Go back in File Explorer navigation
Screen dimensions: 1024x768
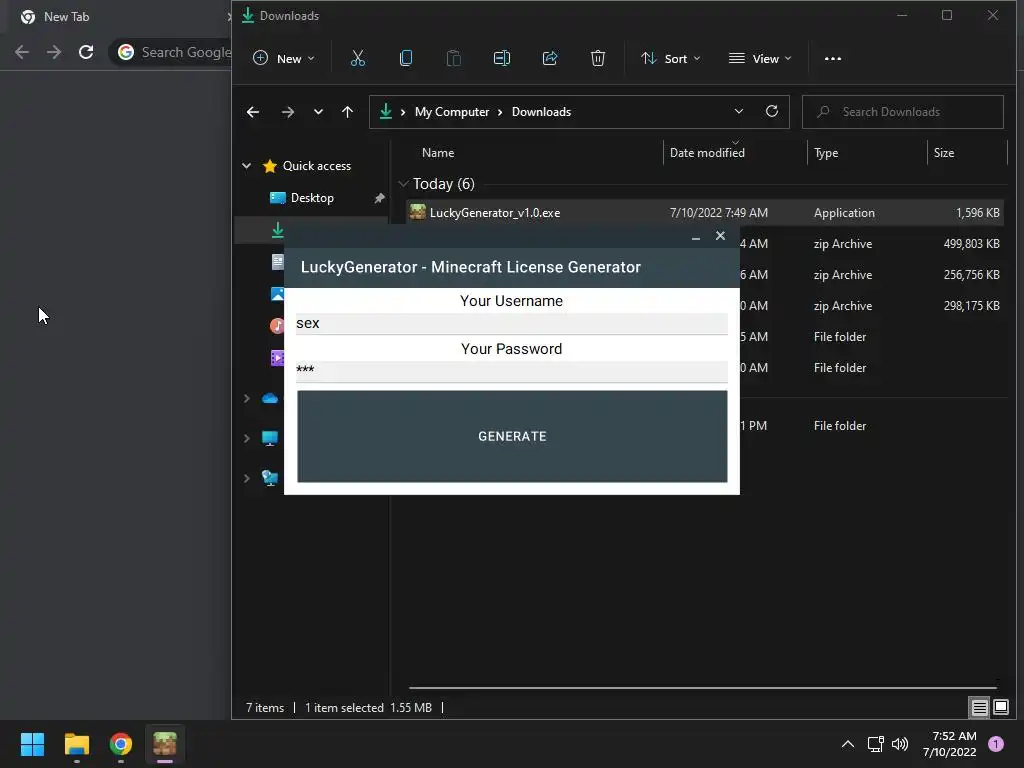click(x=253, y=112)
